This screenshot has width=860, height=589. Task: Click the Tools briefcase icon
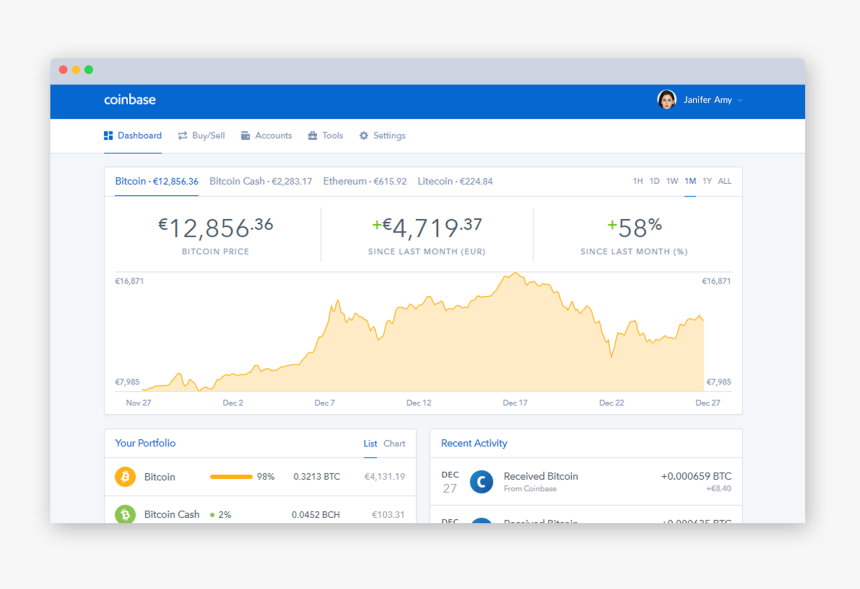(x=312, y=135)
